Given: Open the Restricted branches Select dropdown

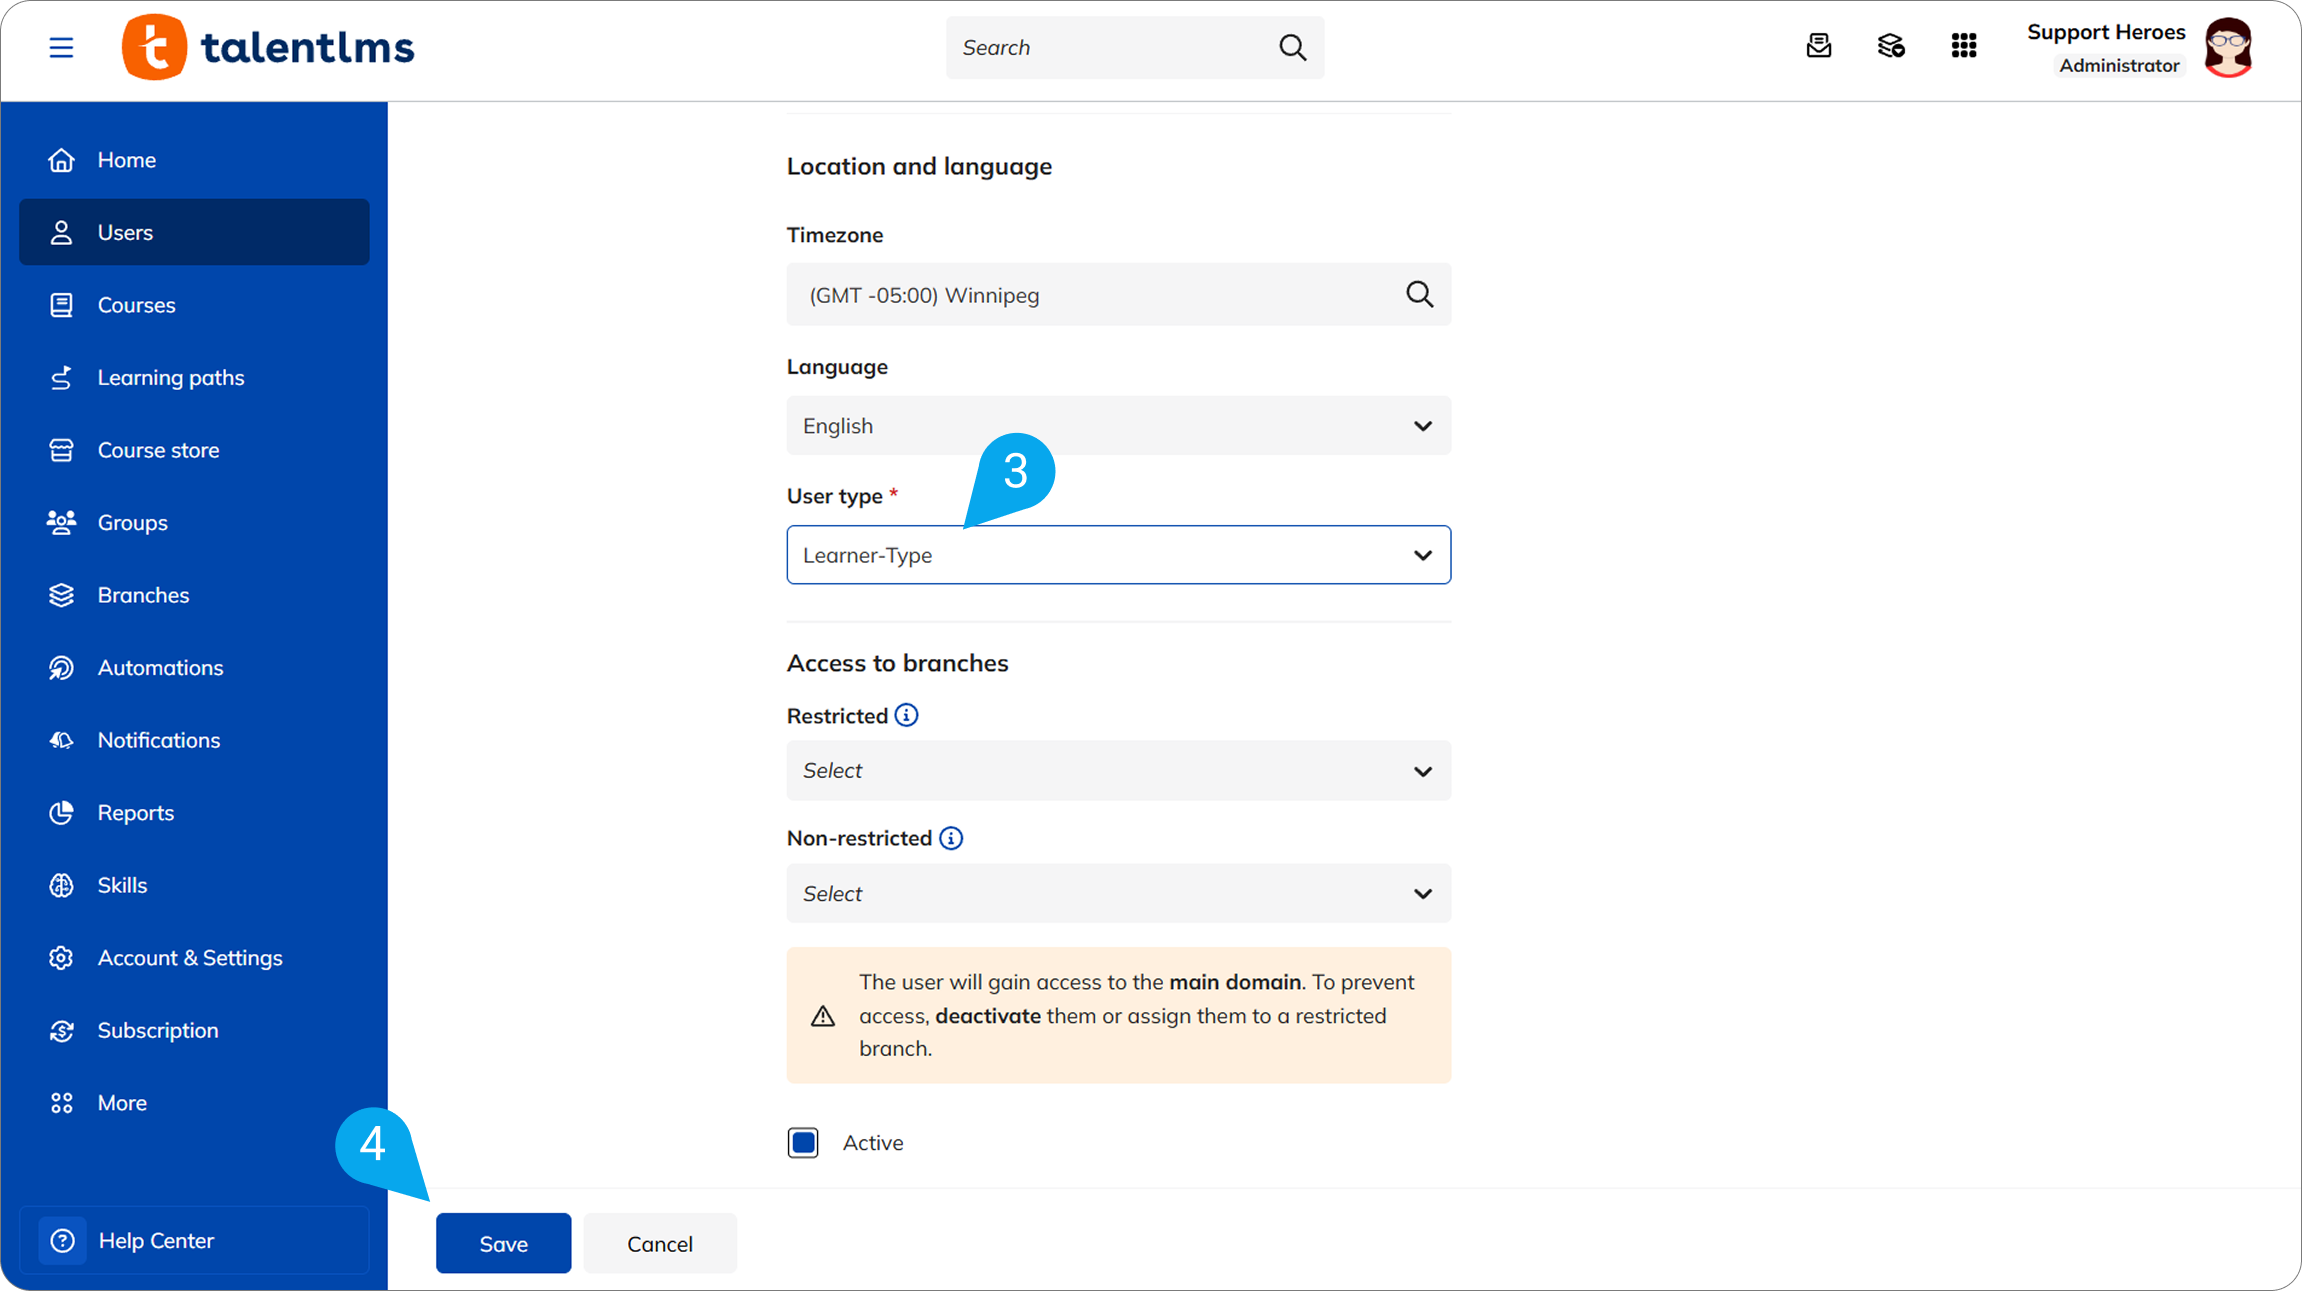Looking at the screenshot, I should (1118, 771).
